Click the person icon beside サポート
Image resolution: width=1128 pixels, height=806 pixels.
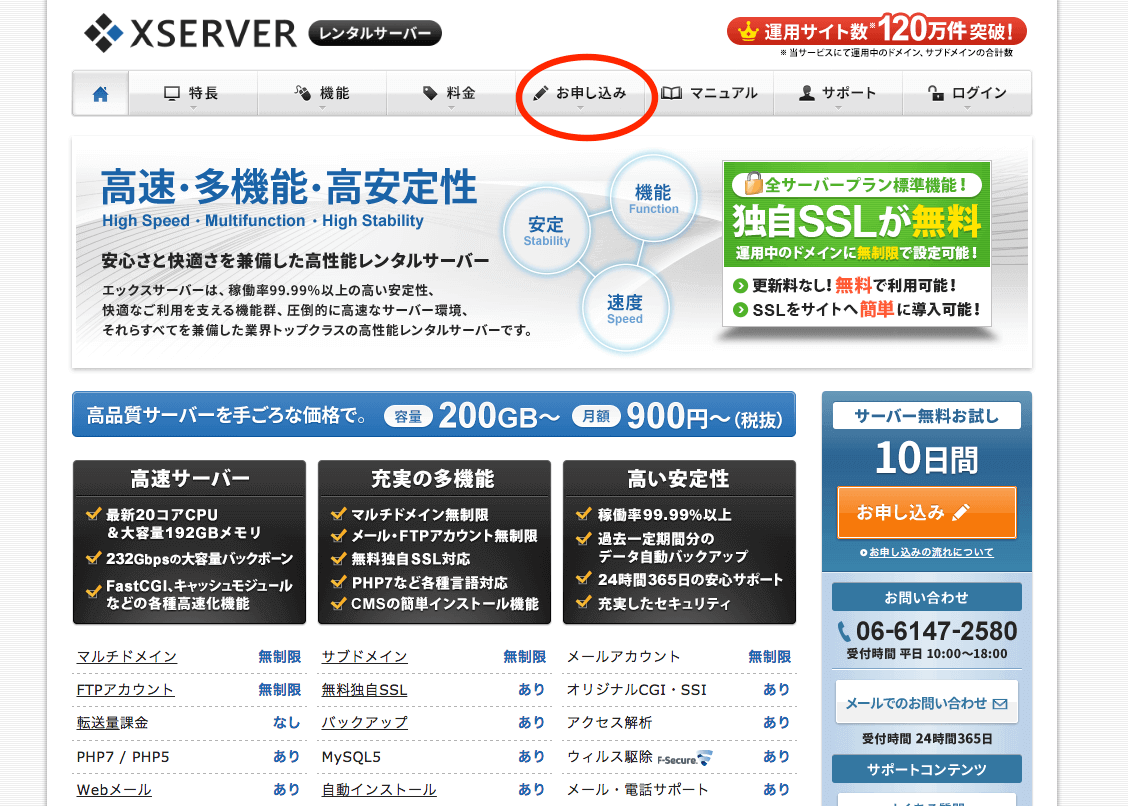coord(806,93)
